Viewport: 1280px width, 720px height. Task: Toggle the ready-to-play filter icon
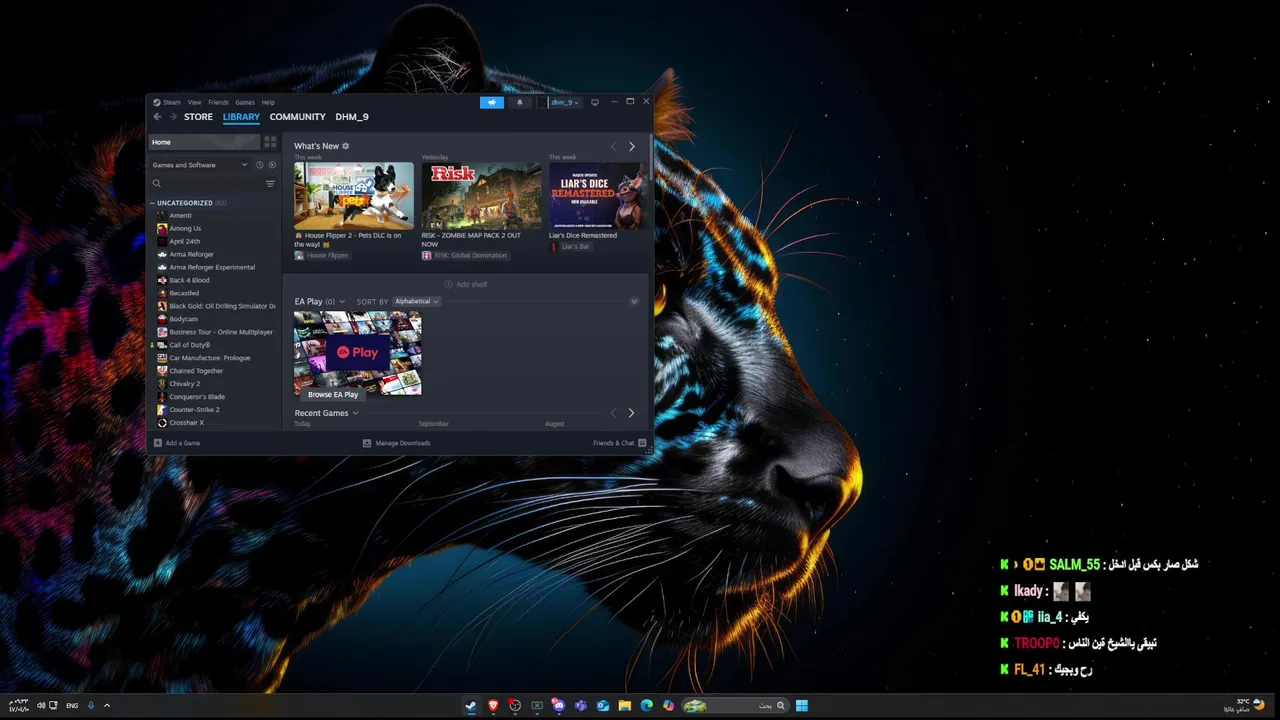(272, 165)
